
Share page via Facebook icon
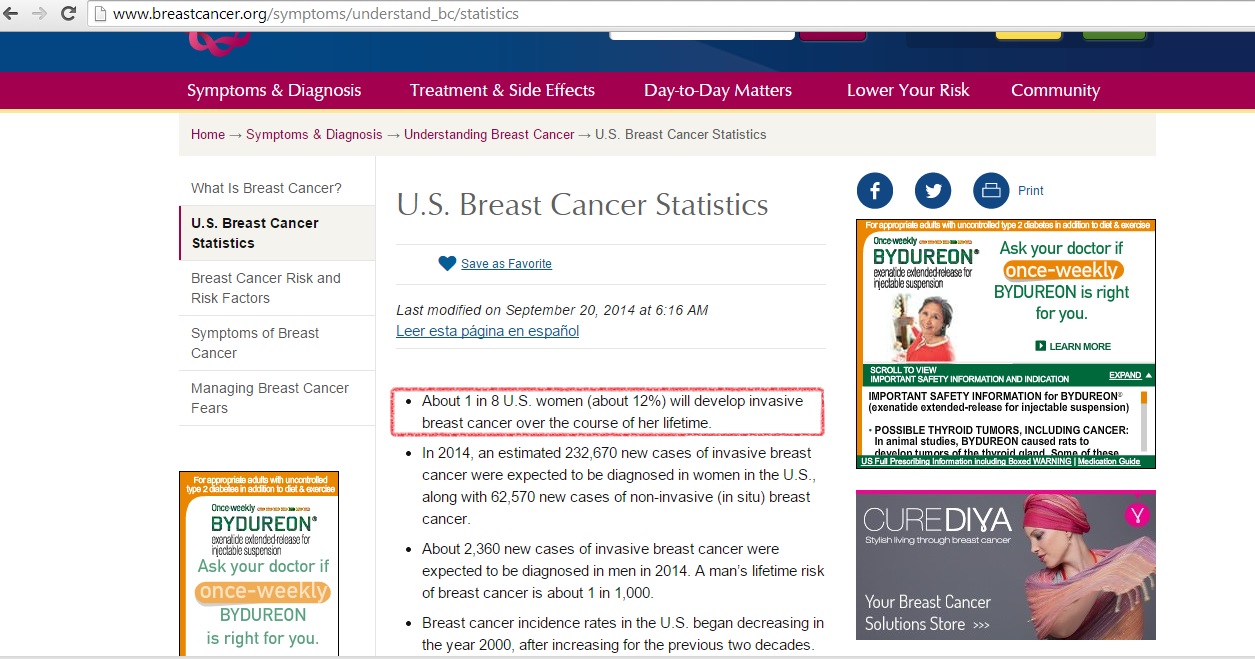(874, 190)
